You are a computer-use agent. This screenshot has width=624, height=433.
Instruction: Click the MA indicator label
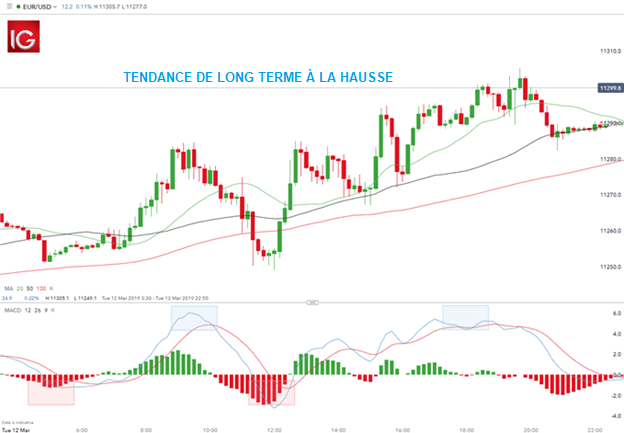(8, 288)
